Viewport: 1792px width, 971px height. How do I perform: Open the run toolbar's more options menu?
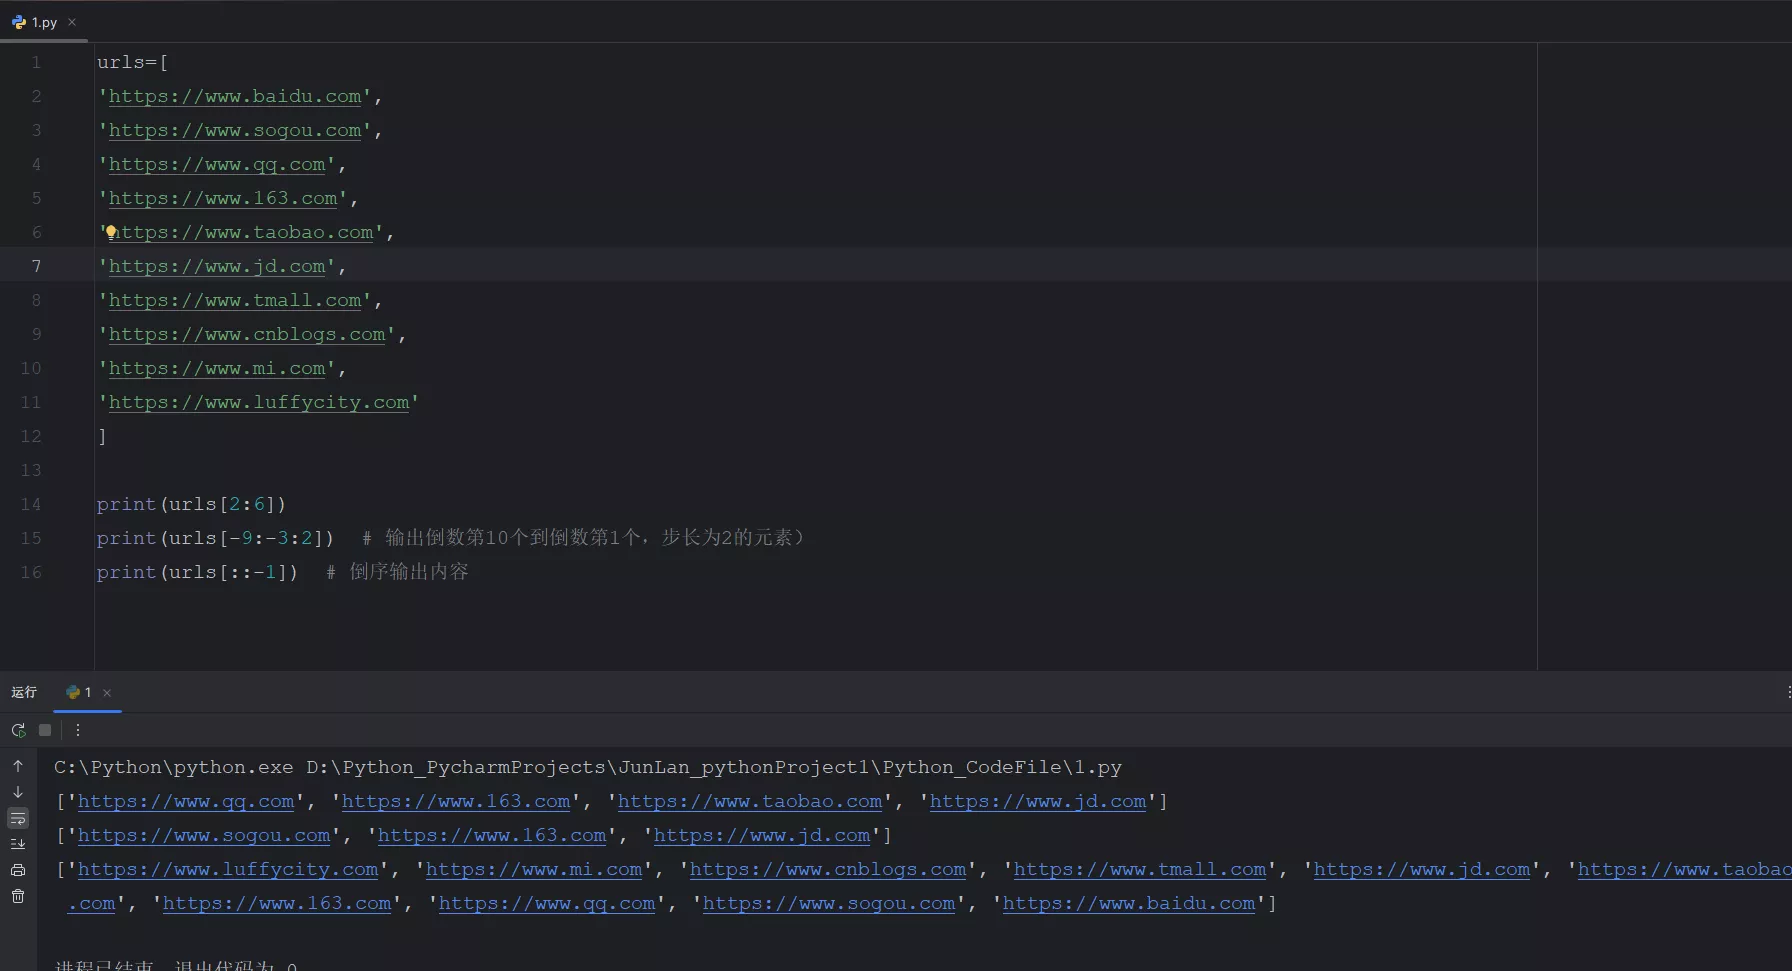pyautogui.click(x=78, y=730)
